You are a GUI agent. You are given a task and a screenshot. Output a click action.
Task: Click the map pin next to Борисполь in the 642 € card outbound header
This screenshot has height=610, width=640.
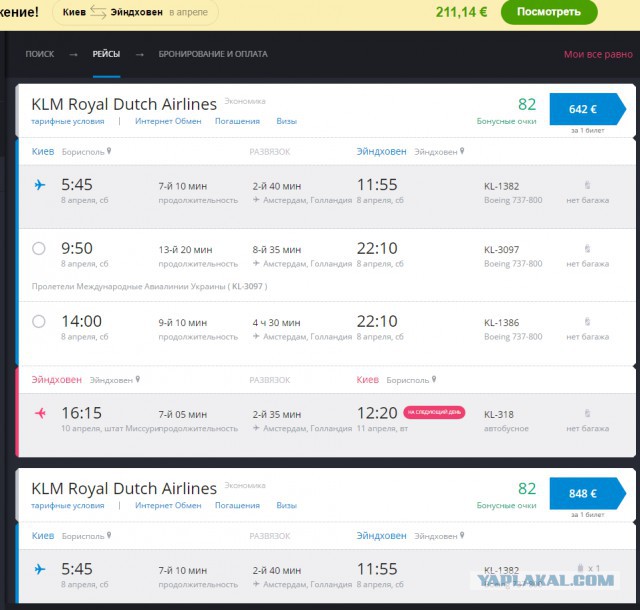coord(109,151)
